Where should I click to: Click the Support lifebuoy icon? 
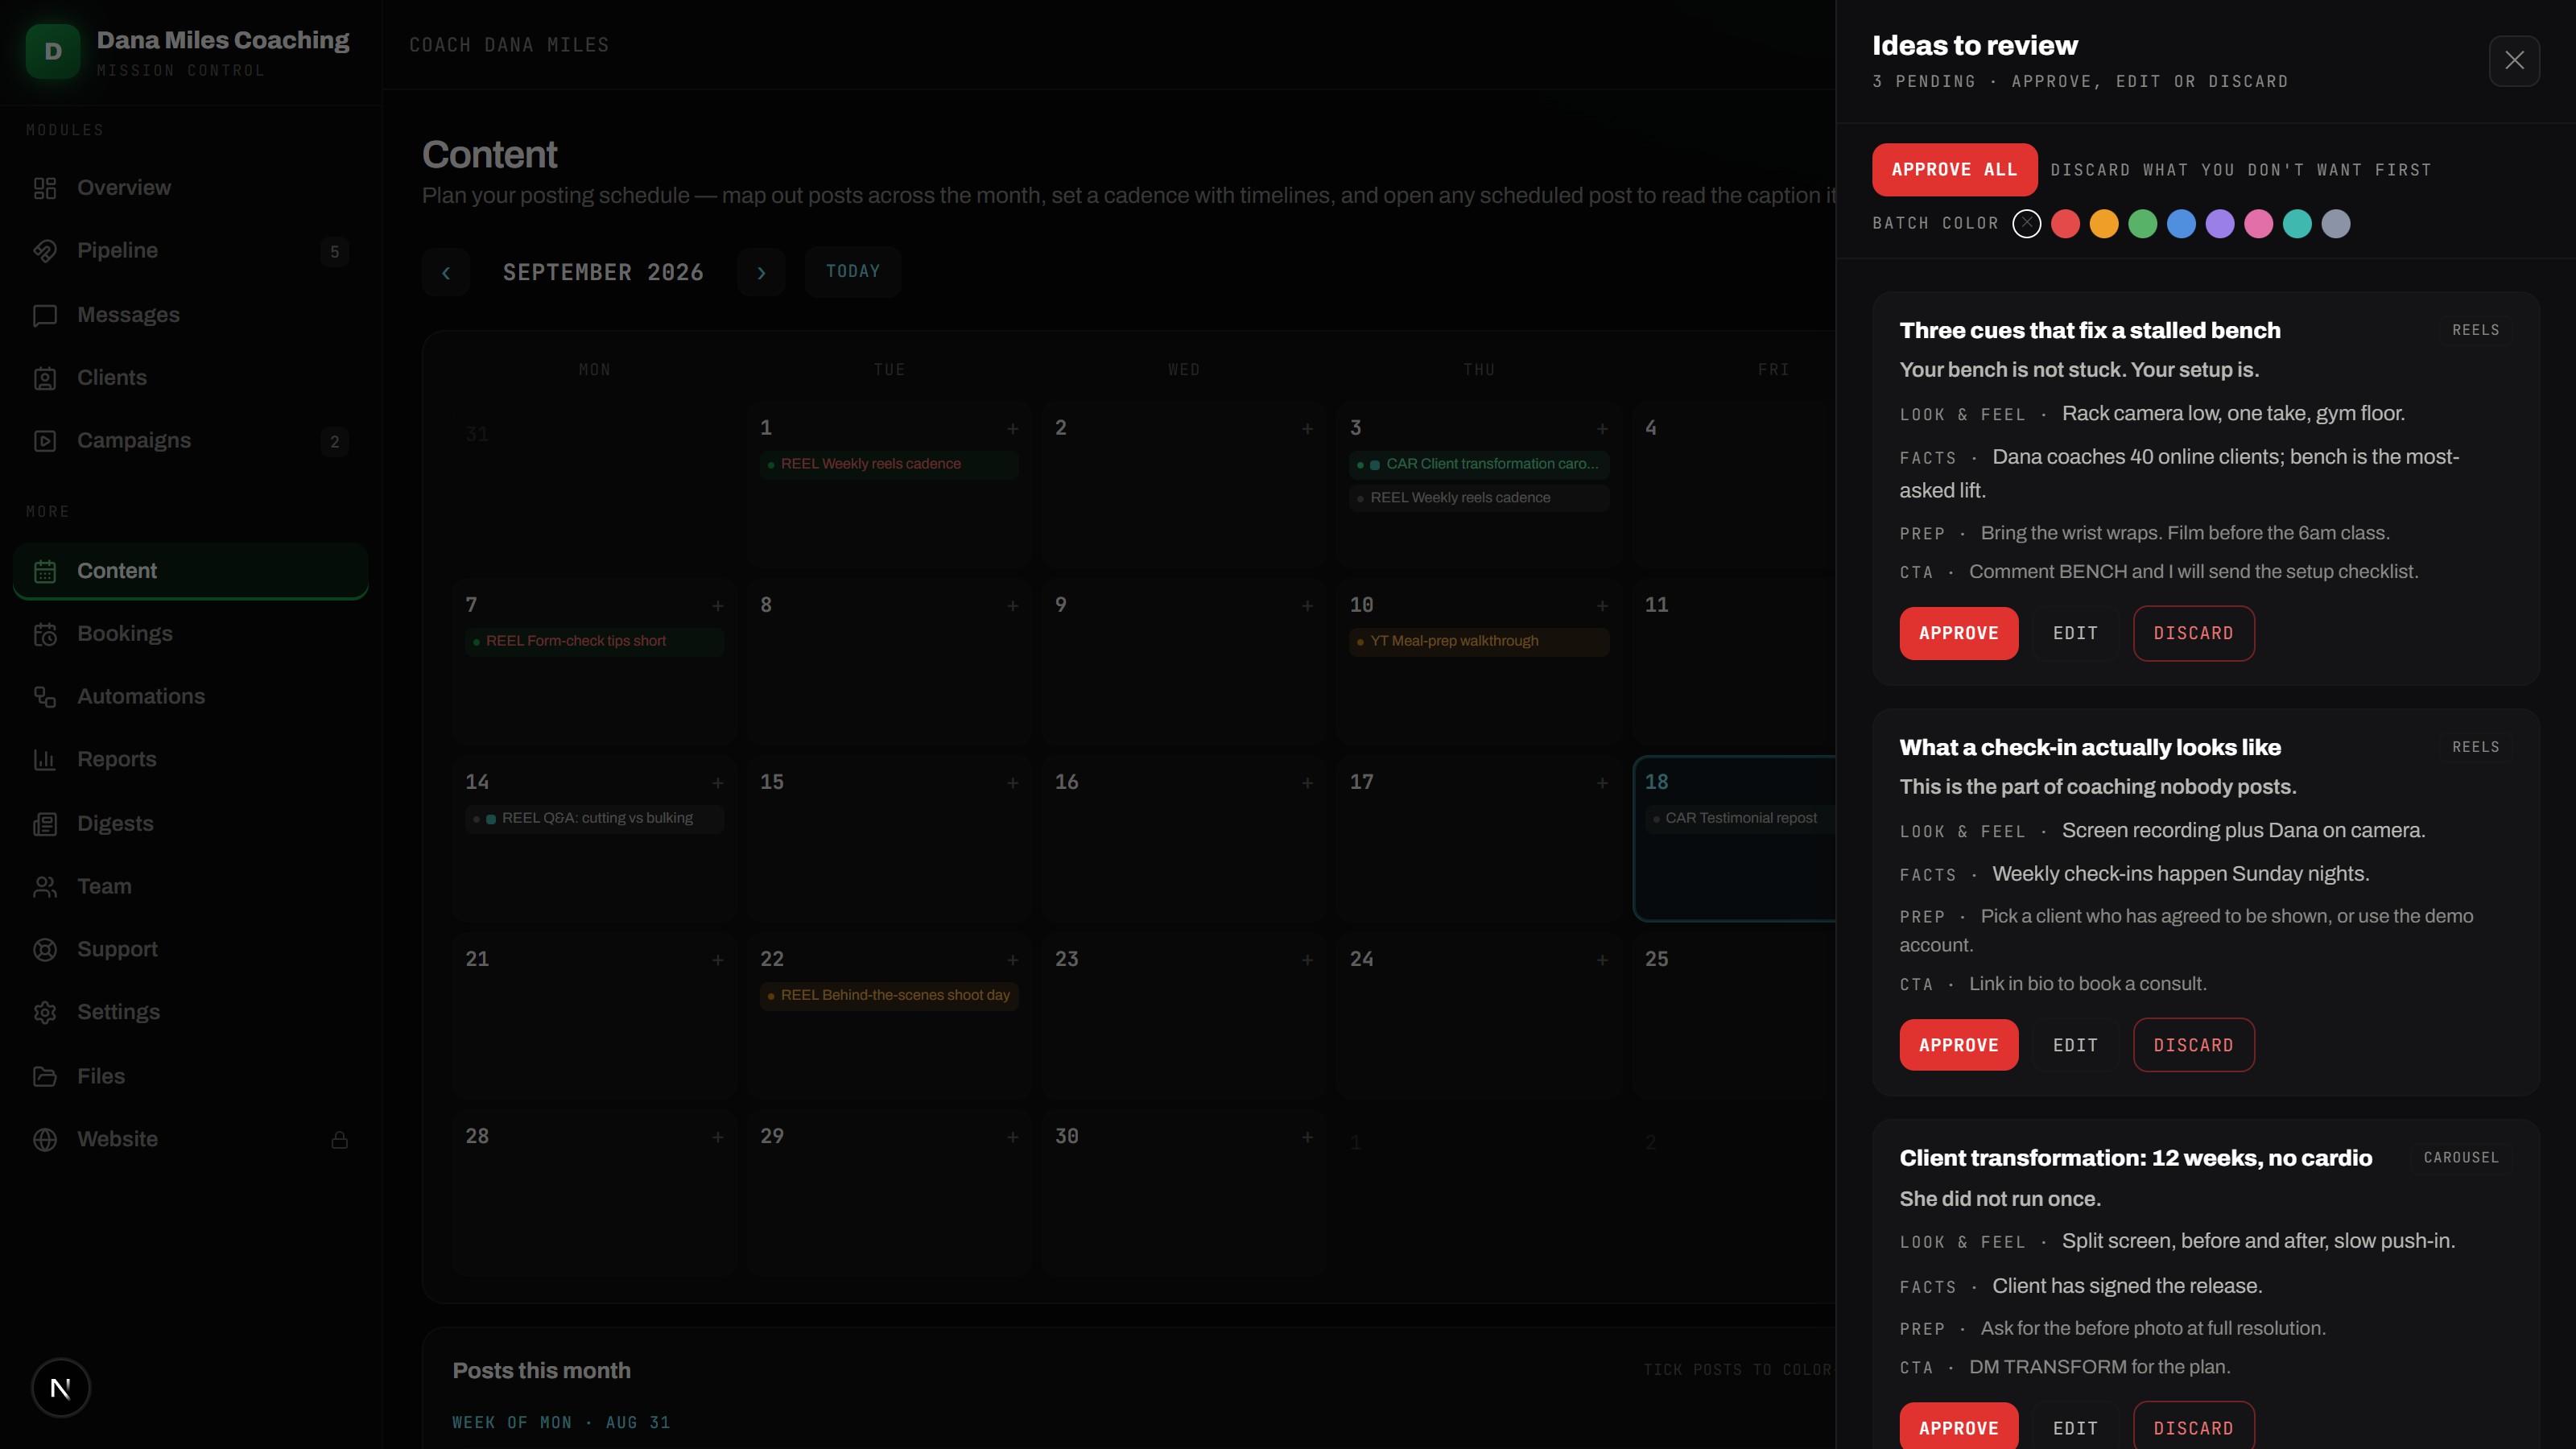tap(45, 950)
